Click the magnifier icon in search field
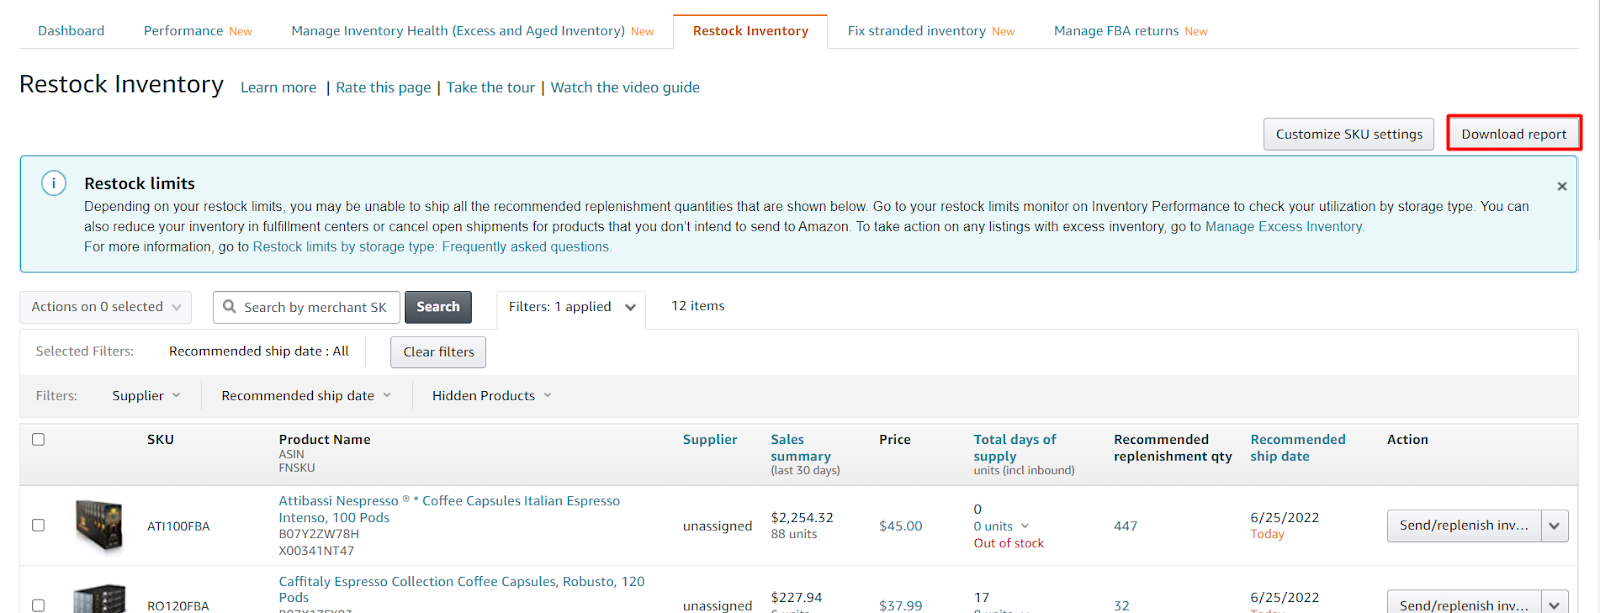1600x613 pixels. coord(230,307)
